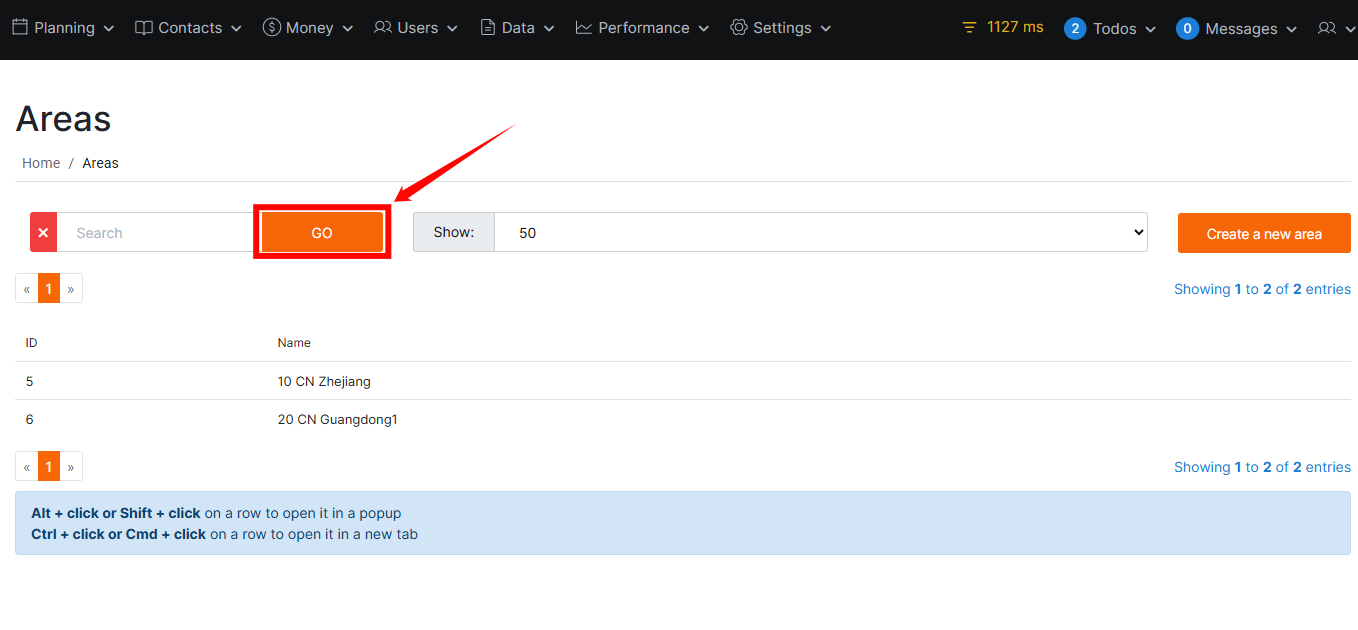
Task: Open the Contacts menu
Action: [x=188, y=28]
